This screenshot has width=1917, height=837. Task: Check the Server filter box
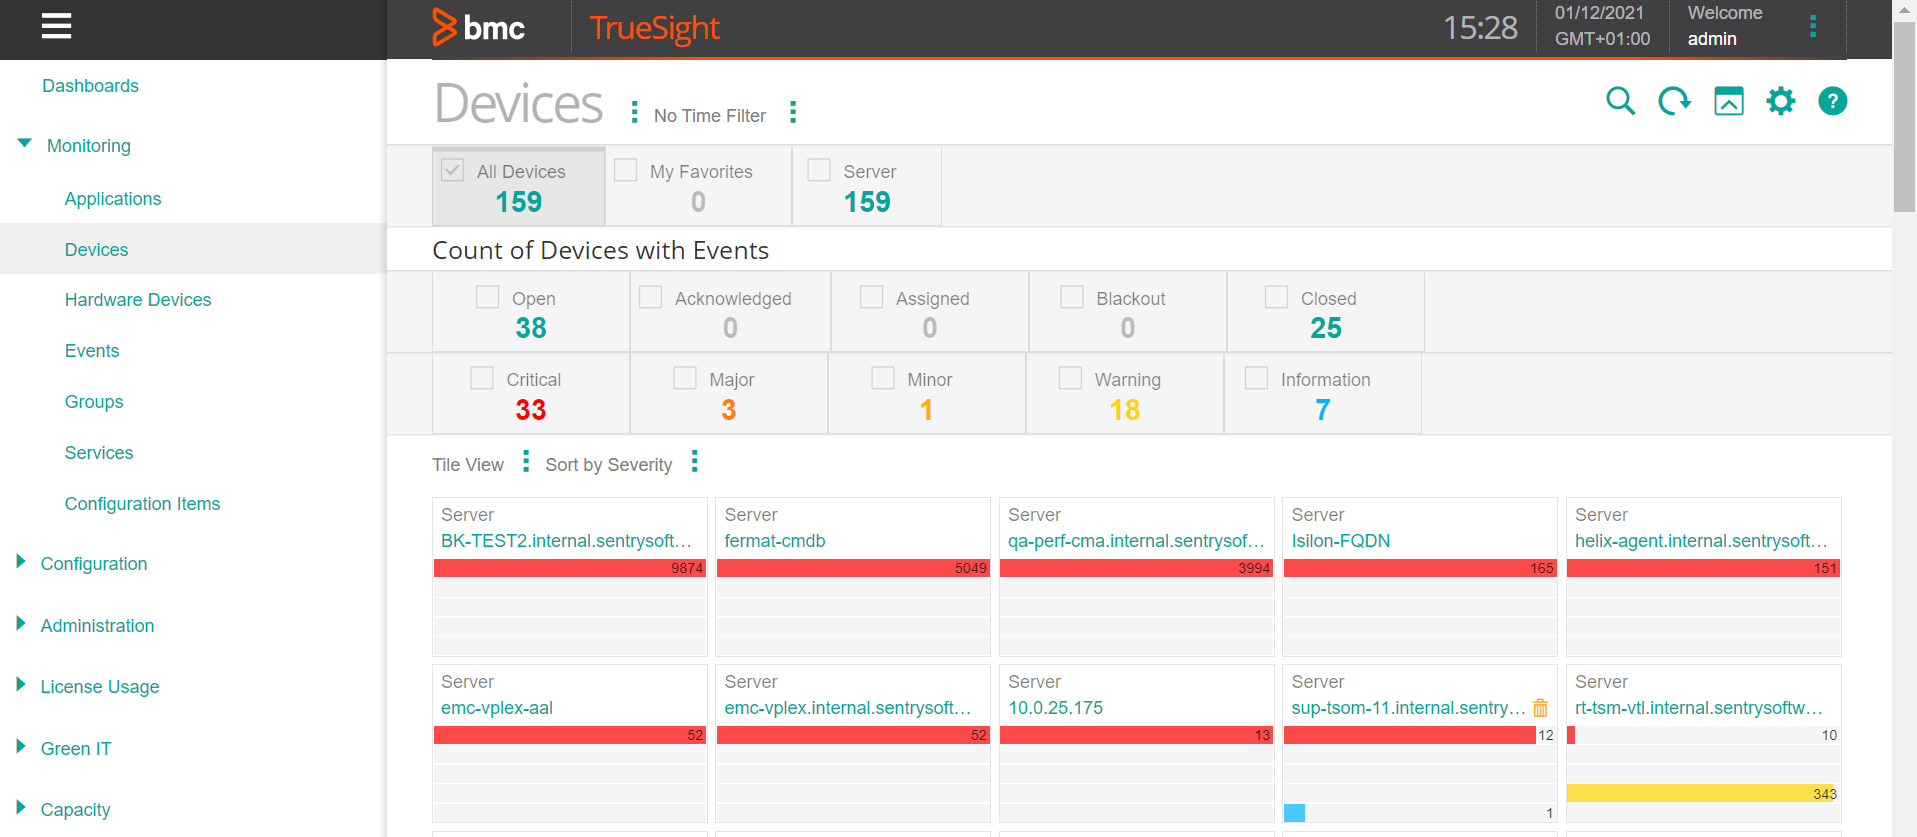tap(819, 170)
